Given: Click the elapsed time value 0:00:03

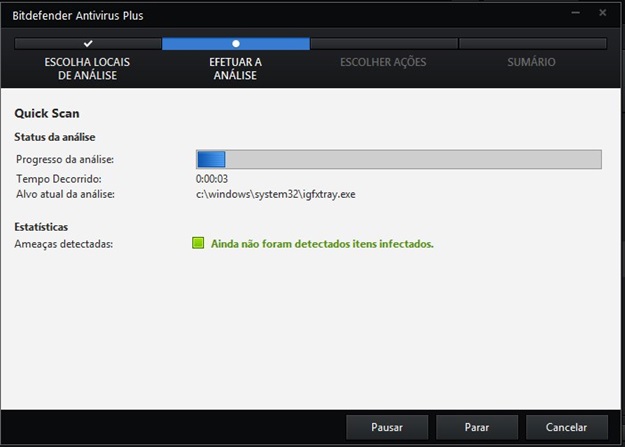Looking at the screenshot, I should pyautogui.click(x=212, y=179).
